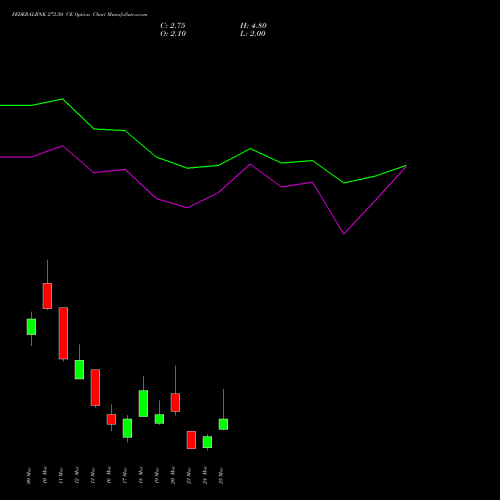Click the 23 Mar date label

point(189,476)
